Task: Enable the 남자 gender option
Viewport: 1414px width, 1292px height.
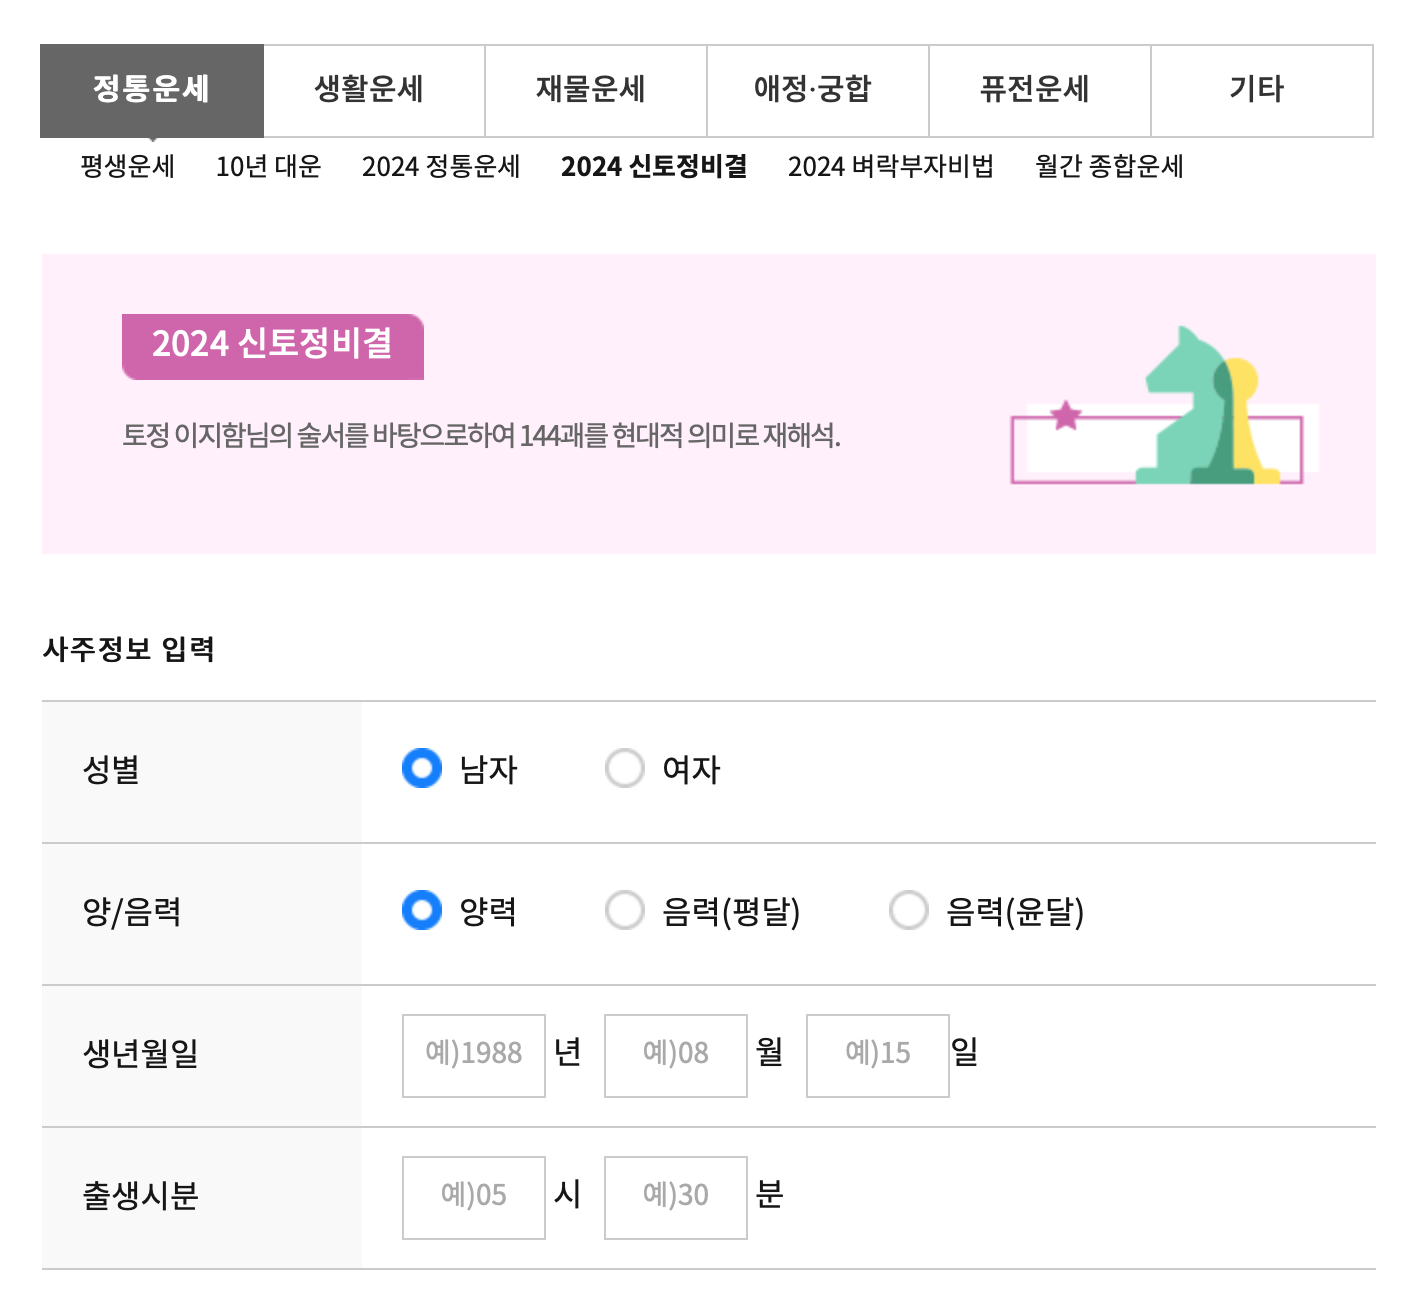Action: tap(421, 769)
